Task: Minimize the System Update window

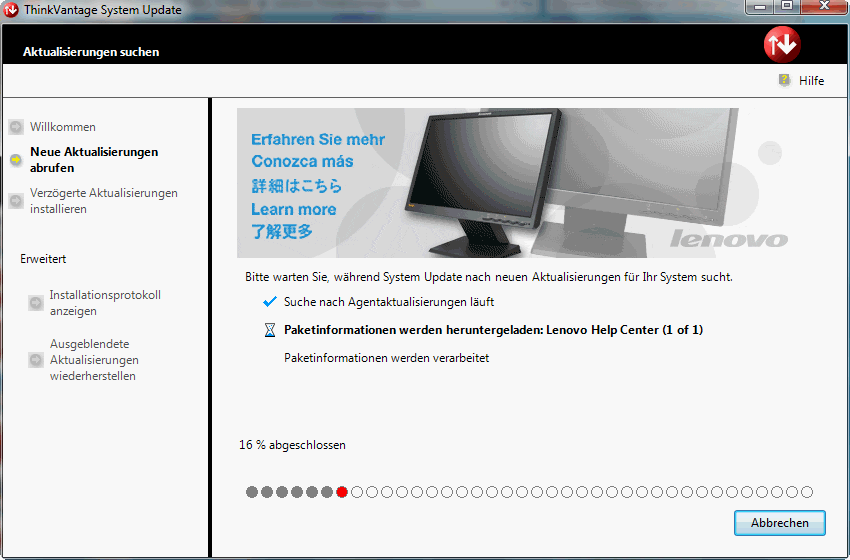Action: 760,7
